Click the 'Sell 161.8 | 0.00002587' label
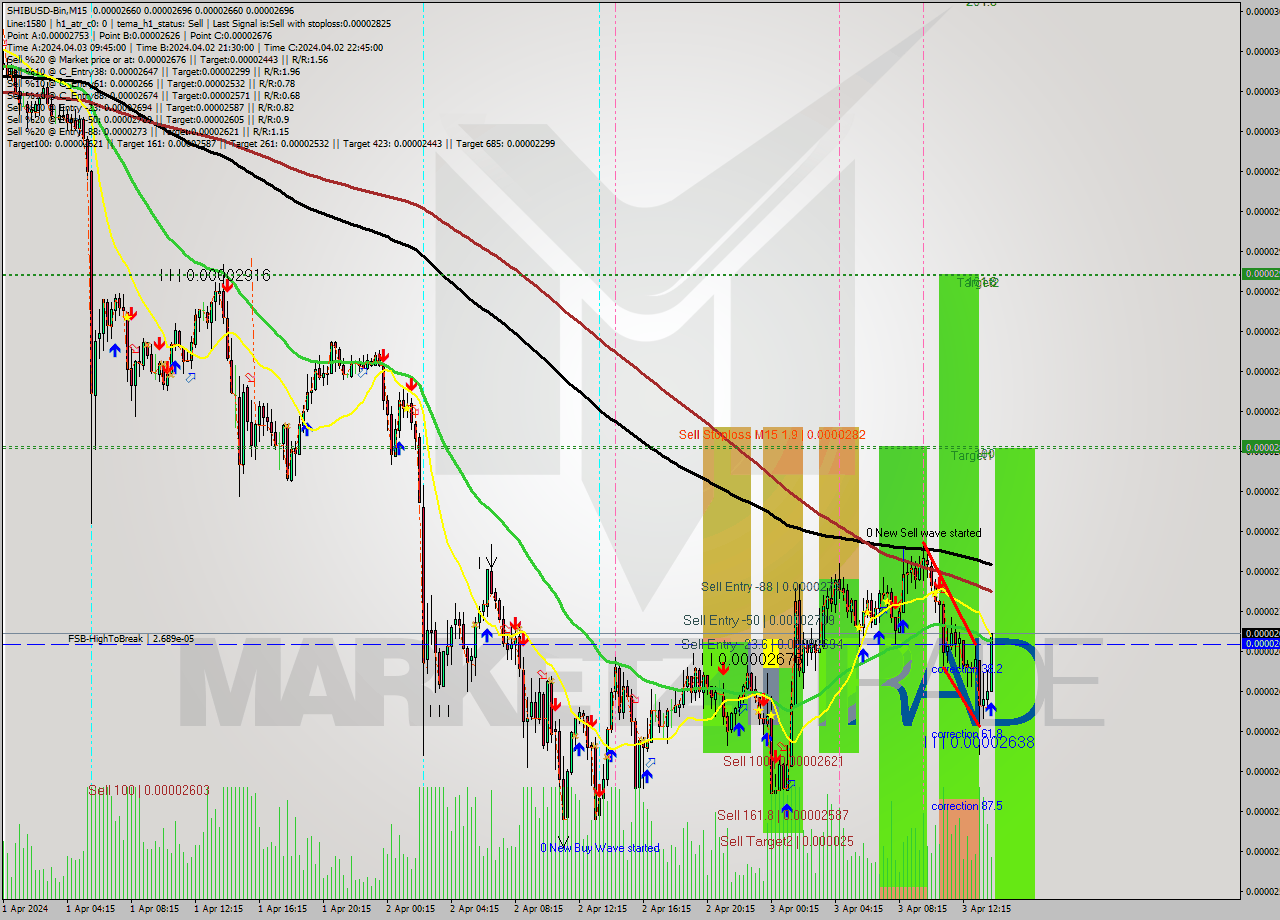The image size is (1280, 920). (783, 815)
